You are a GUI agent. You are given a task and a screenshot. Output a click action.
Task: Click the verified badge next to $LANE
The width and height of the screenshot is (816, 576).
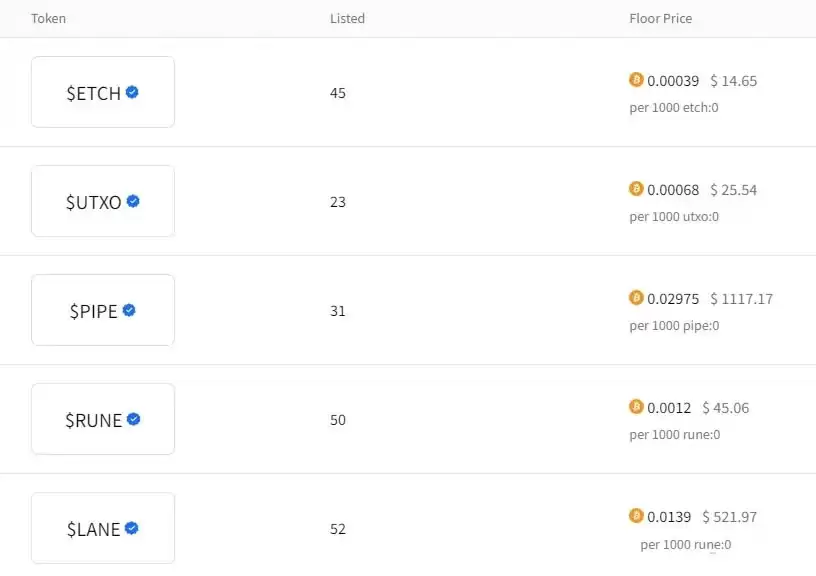[131, 528]
